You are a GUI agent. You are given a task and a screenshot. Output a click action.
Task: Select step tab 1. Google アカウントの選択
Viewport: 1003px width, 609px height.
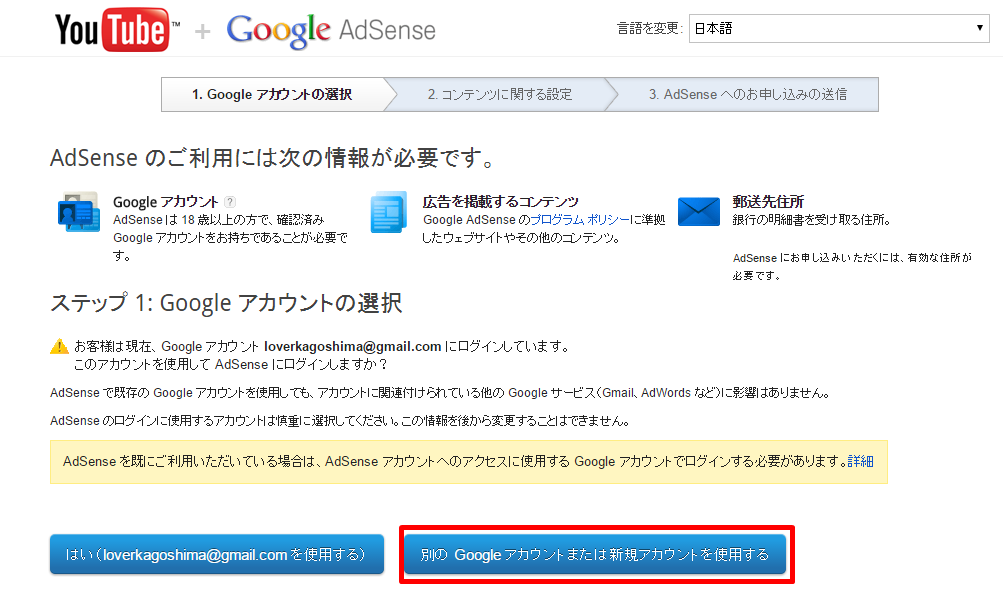(273, 95)
